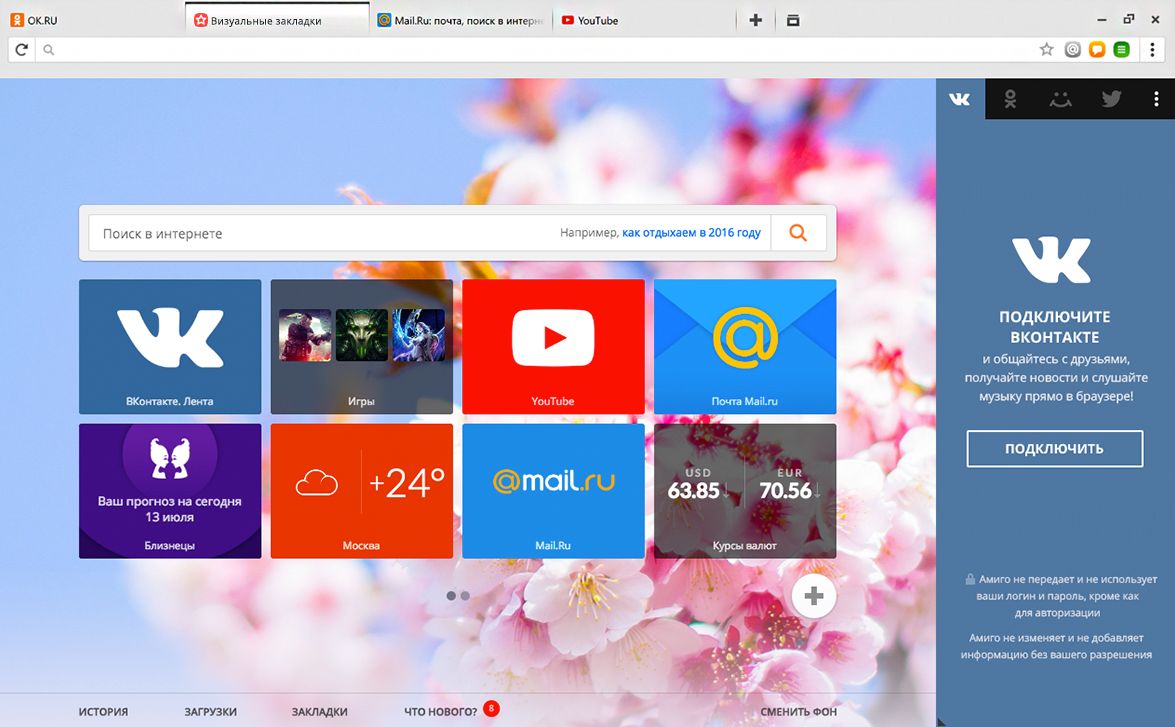Click the sidebar collapse corner arrow
The width and height of the screenshot is (1175, 727).
(x=941, y=723)
